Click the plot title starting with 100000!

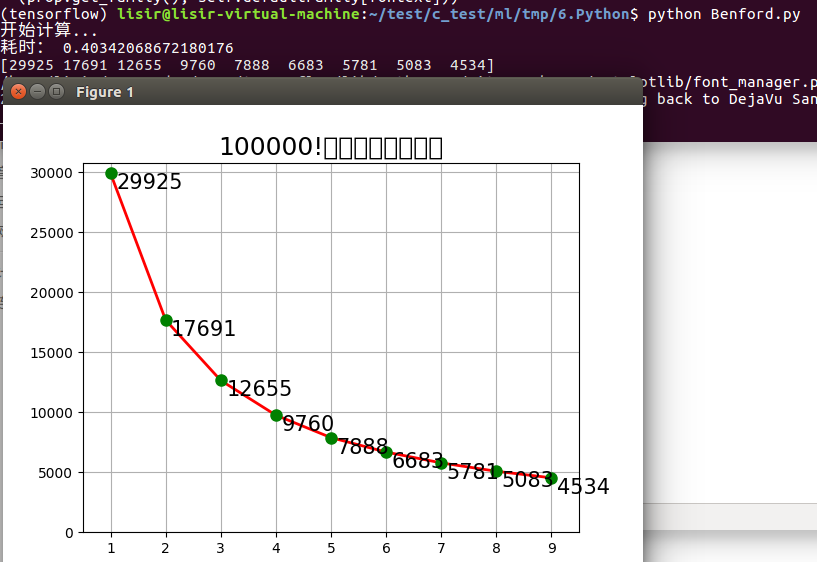point(331,147)
